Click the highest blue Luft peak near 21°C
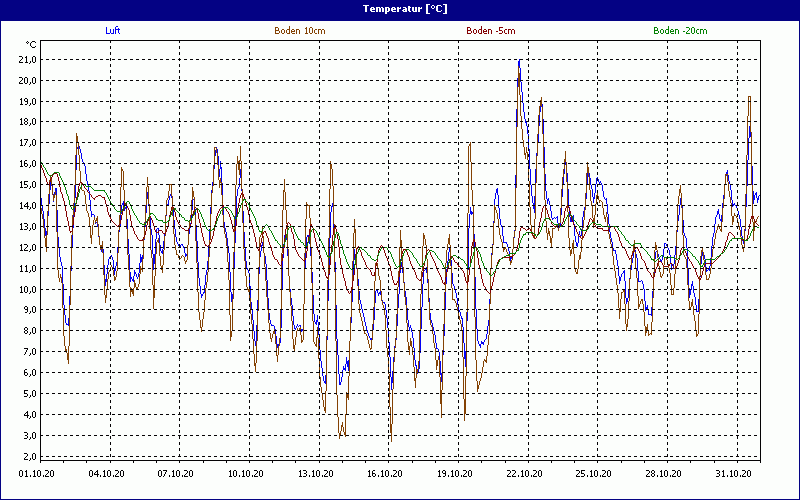The width and height of the screenshot is (800, 500). pyautogui.click(x=520, y=62)
